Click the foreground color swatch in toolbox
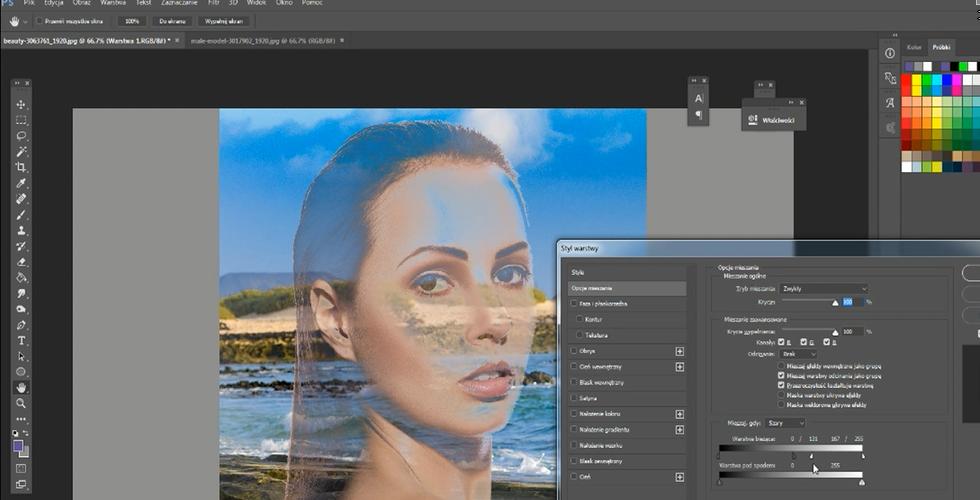Image resolution: width=980 pixels, height=500 pixels. pos(18,446)
